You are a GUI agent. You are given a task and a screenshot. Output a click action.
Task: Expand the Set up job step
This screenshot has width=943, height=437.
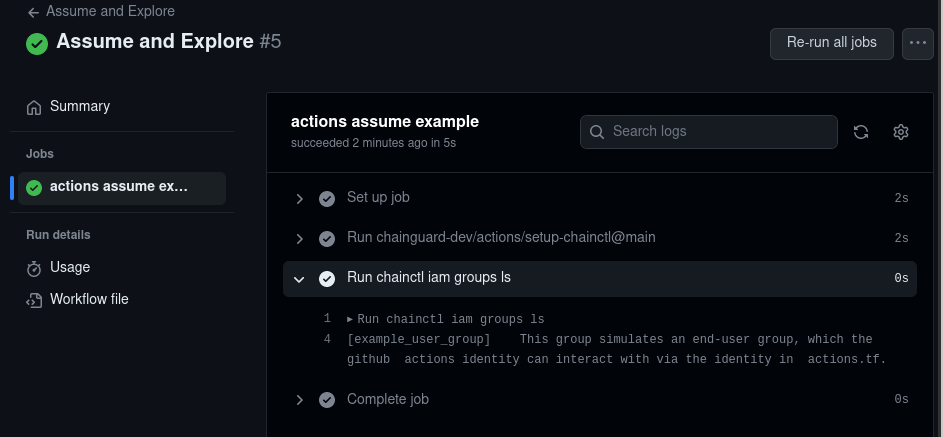[x=299, y=198]
